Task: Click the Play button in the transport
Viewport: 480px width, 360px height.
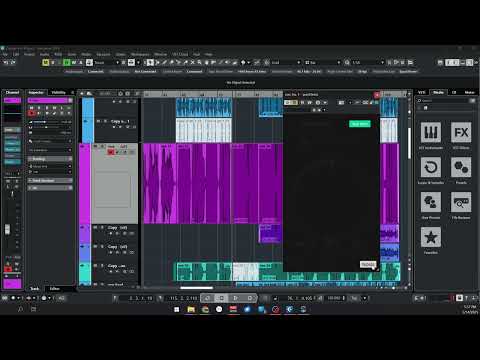Action: click(x=235, y=298)
